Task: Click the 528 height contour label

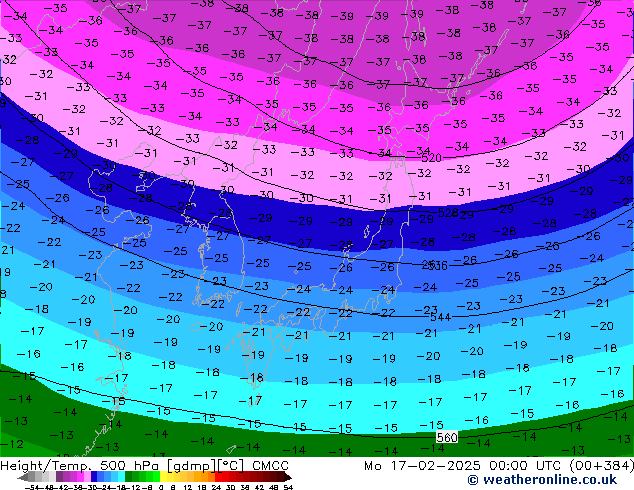Action: coord(448,213)
